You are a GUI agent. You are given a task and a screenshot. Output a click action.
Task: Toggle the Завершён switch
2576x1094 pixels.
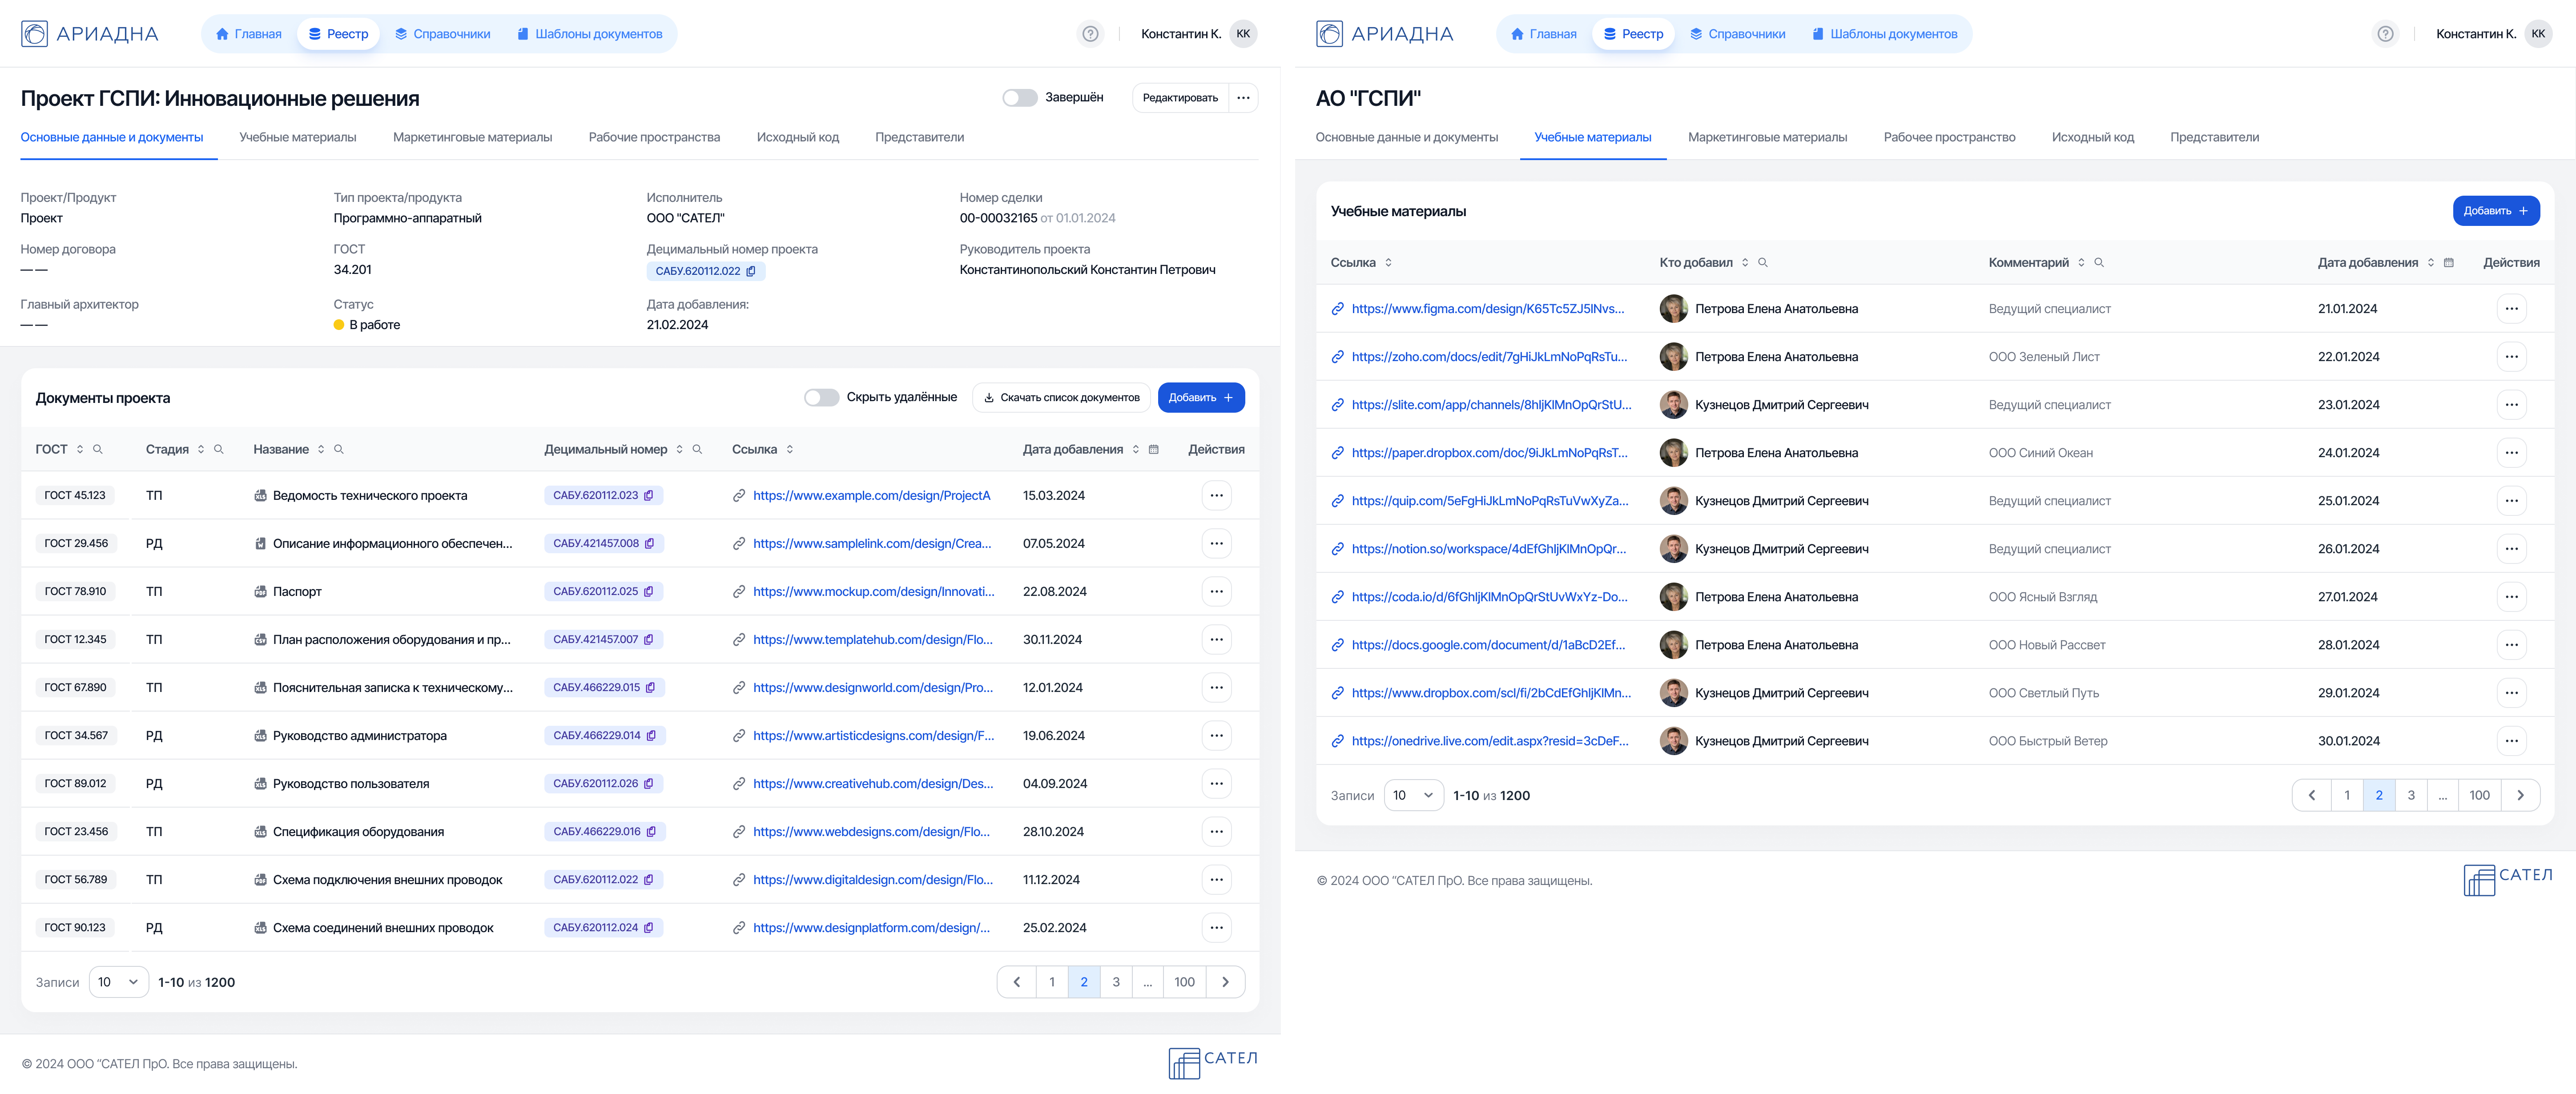1020,98
